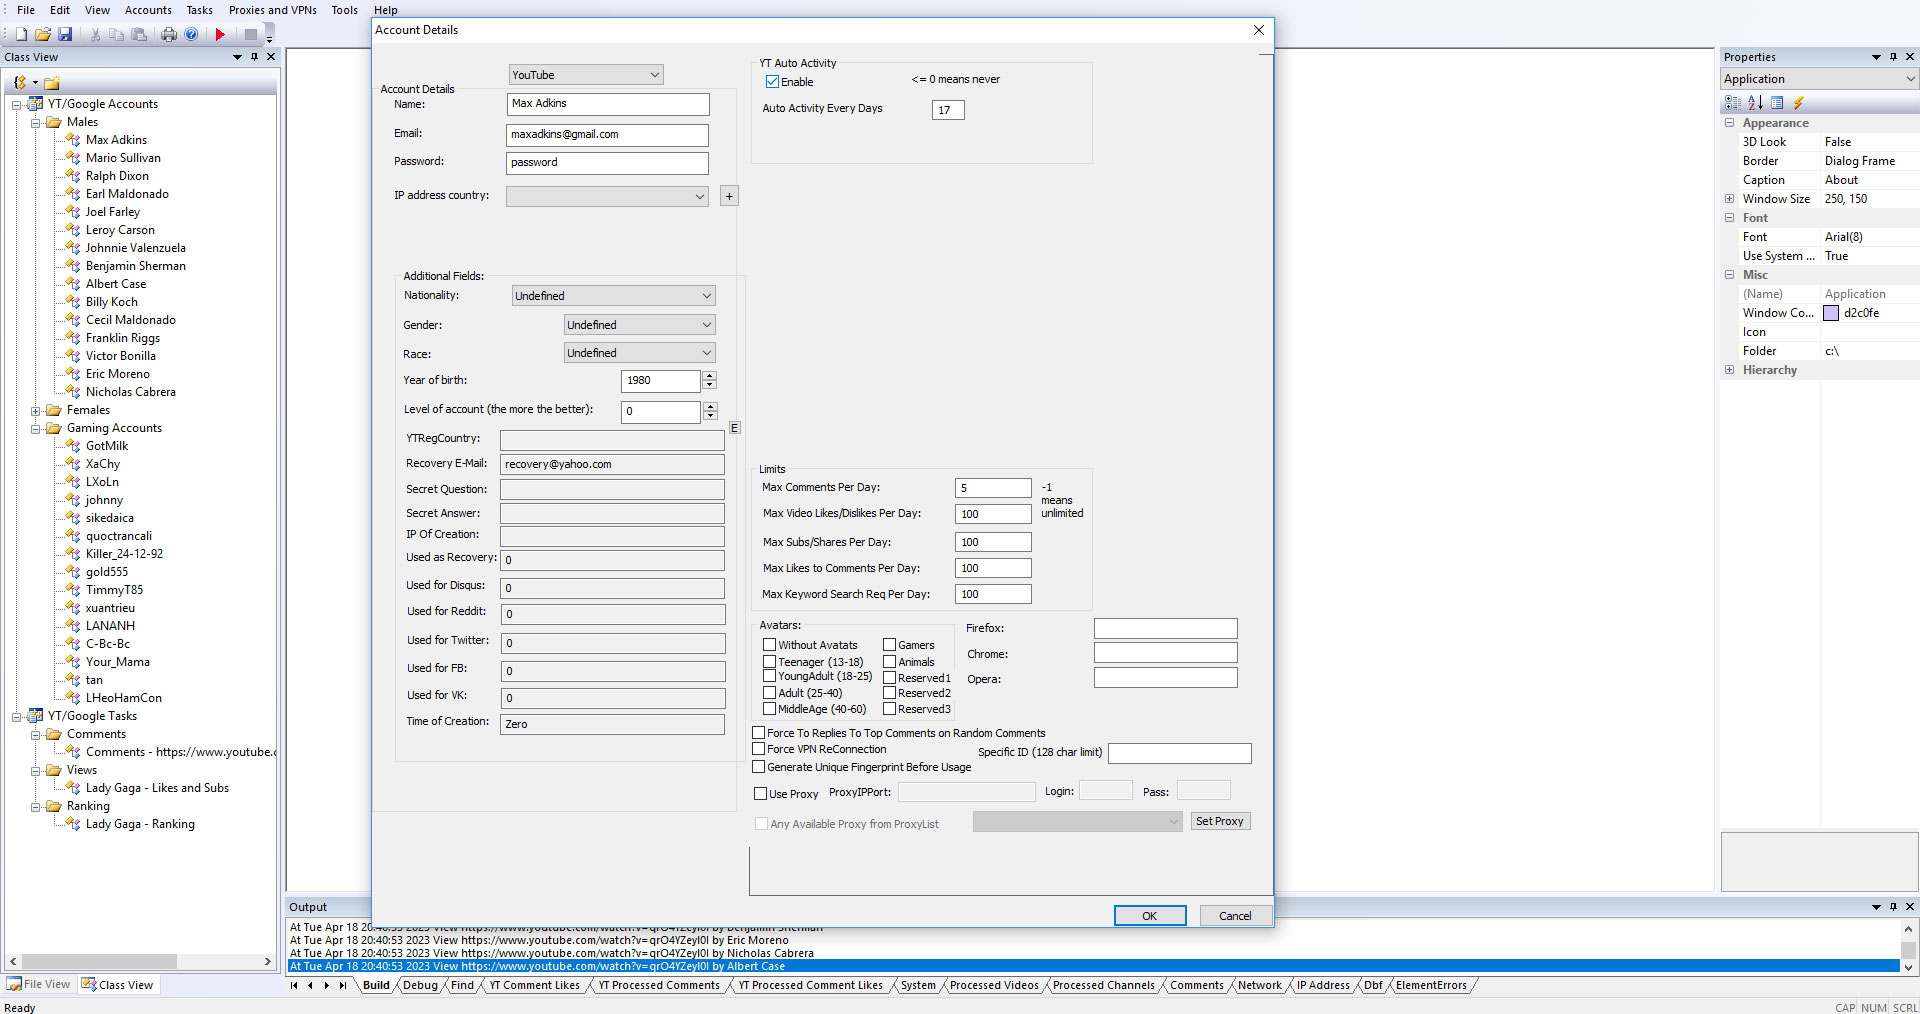Click the Print icon
Image resolution: width=1920 pixels, height=1014 pixels.
[169, 33]
